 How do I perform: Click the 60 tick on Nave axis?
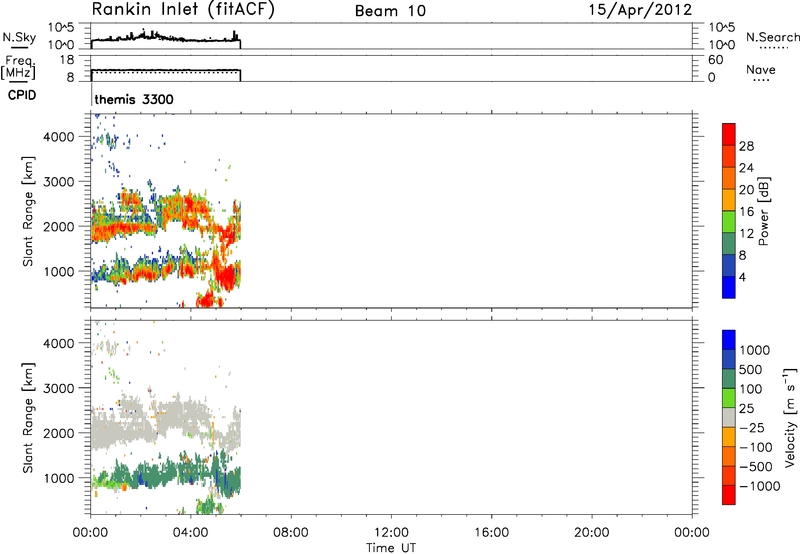click(x=715, y=60)
